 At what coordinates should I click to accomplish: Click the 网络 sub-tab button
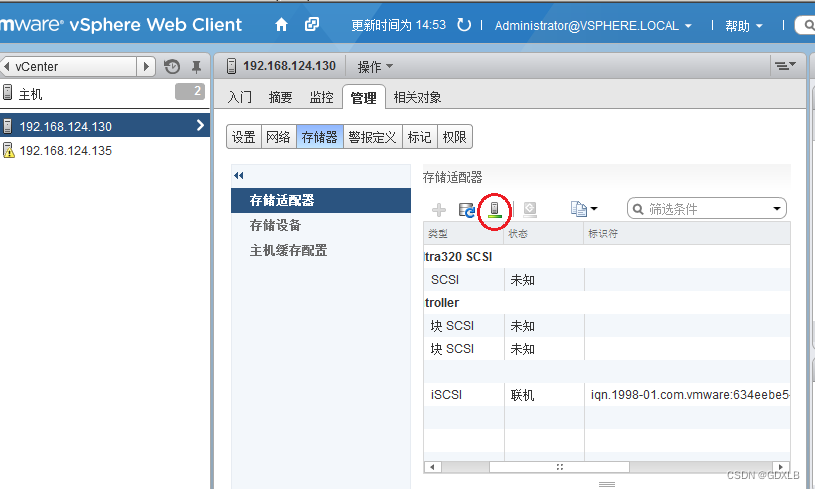278,137
